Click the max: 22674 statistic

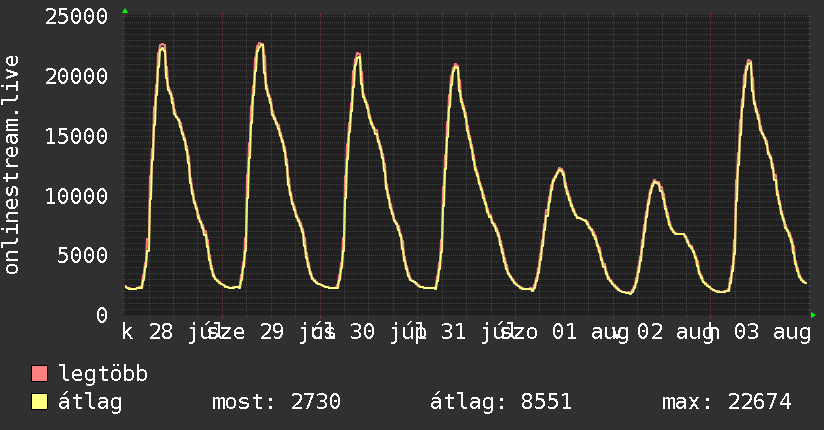pos(727,402)
